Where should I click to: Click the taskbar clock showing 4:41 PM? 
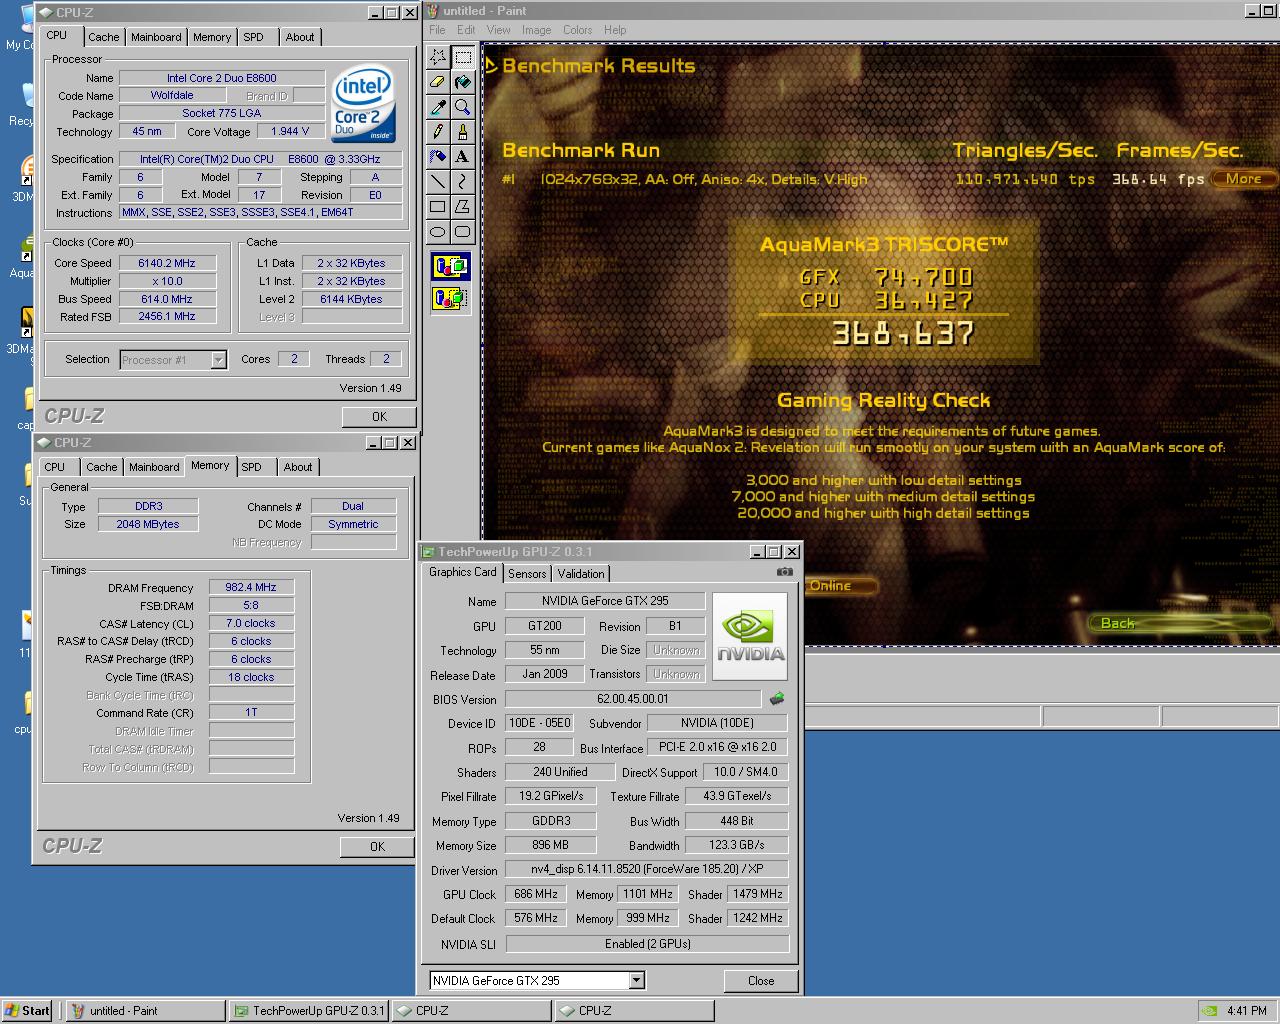click(1246, 1011)
